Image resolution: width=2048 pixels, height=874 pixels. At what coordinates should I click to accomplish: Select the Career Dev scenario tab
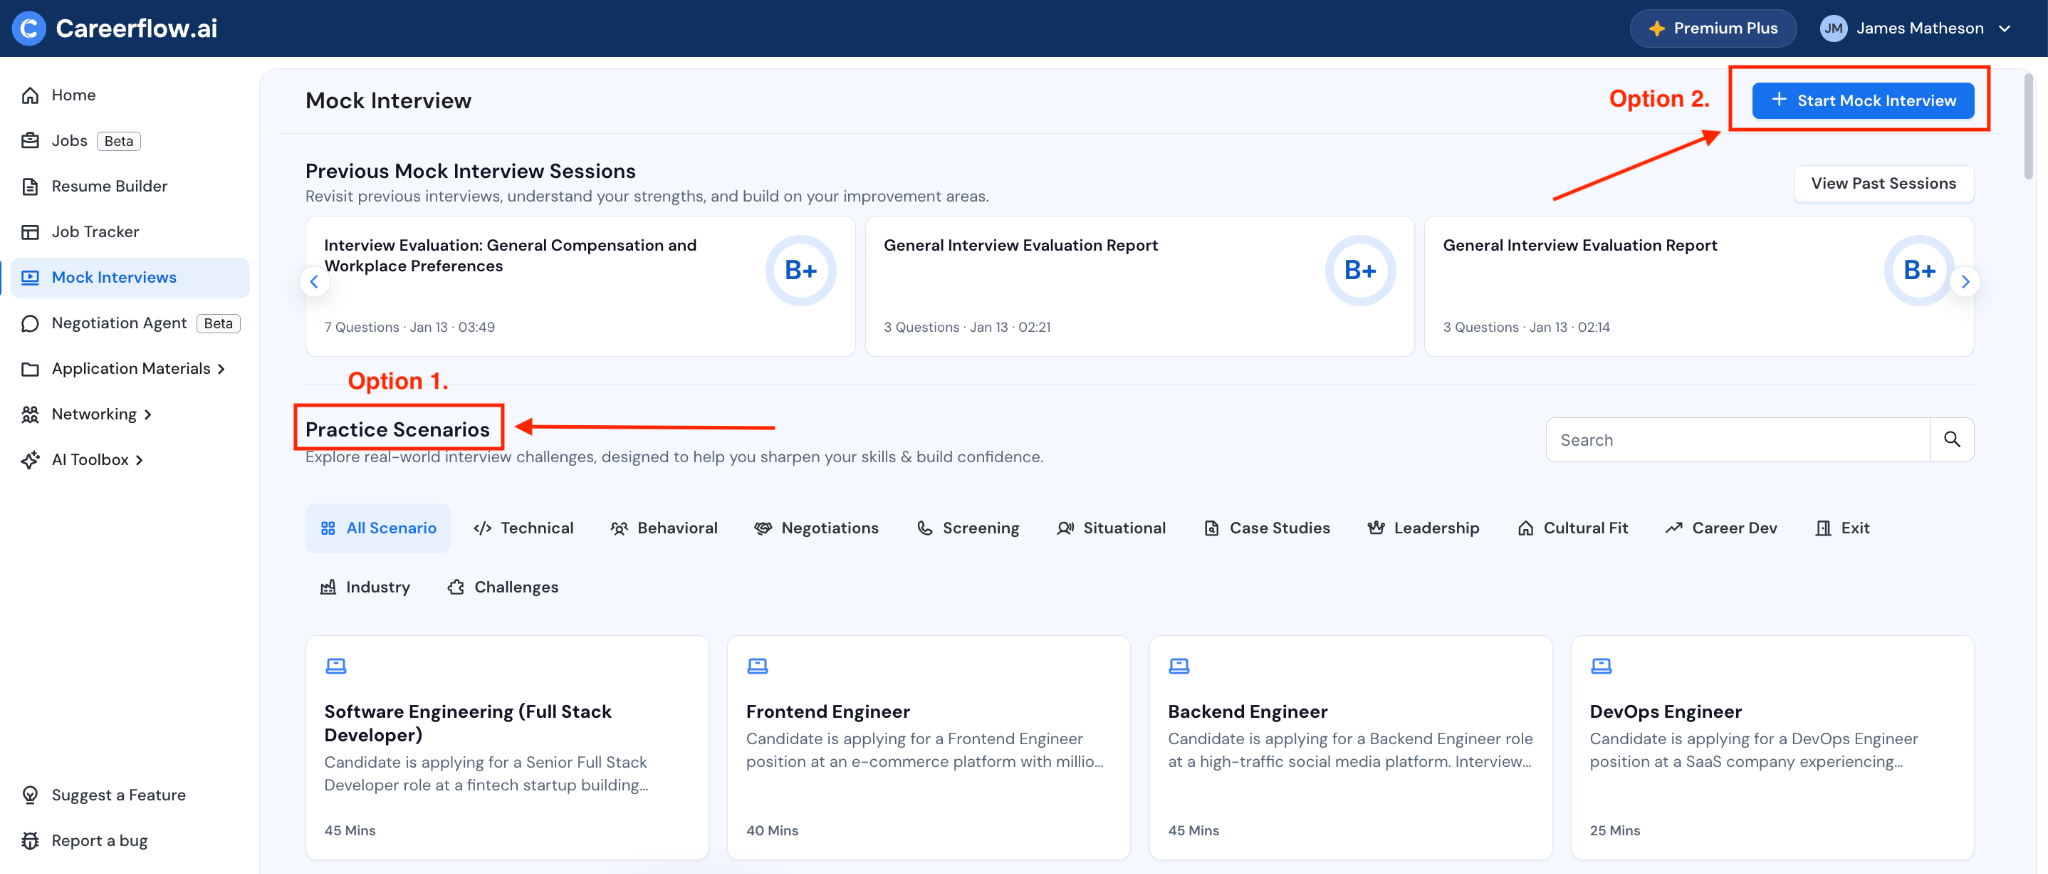pos(1721,528)
